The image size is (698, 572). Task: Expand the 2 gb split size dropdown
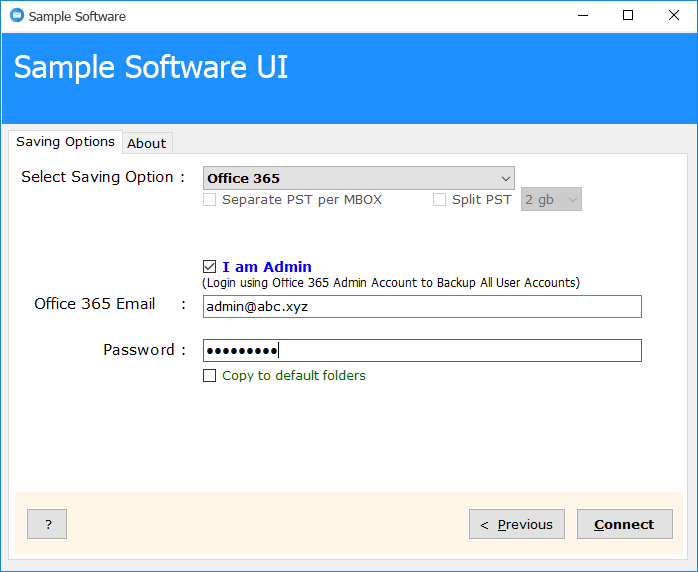[x=551, y=199]
